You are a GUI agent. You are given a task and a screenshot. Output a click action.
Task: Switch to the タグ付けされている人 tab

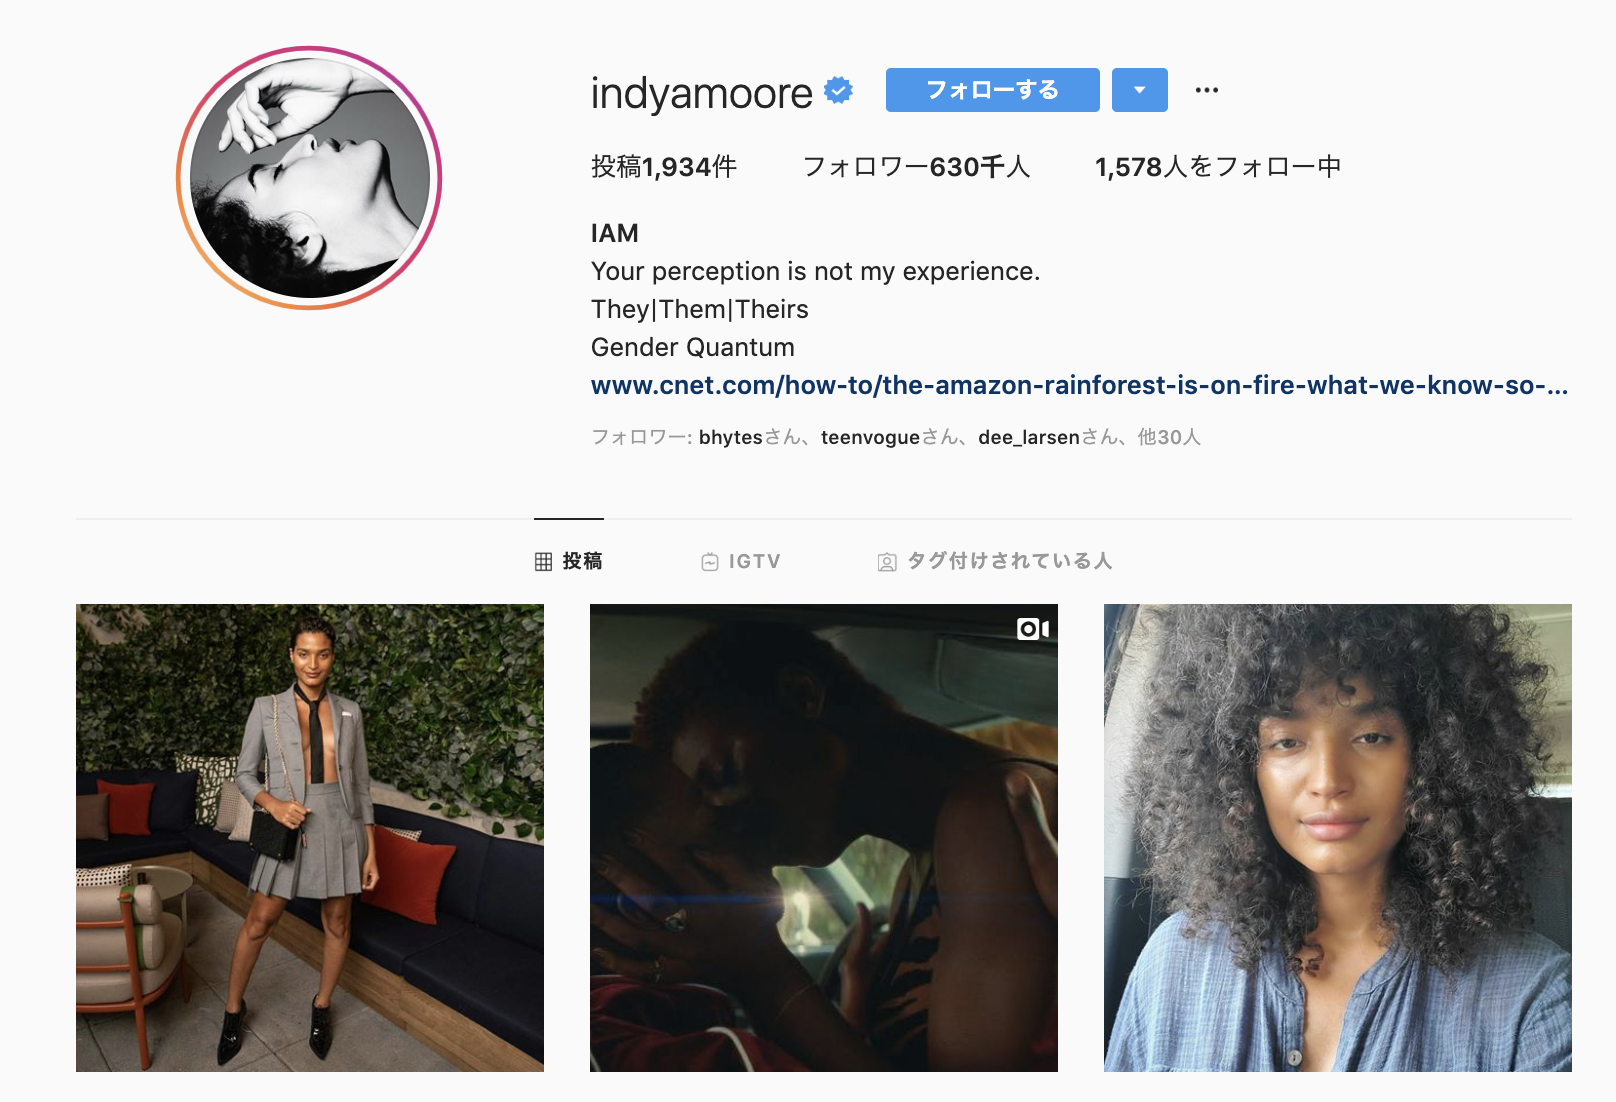tap(995, 562)
